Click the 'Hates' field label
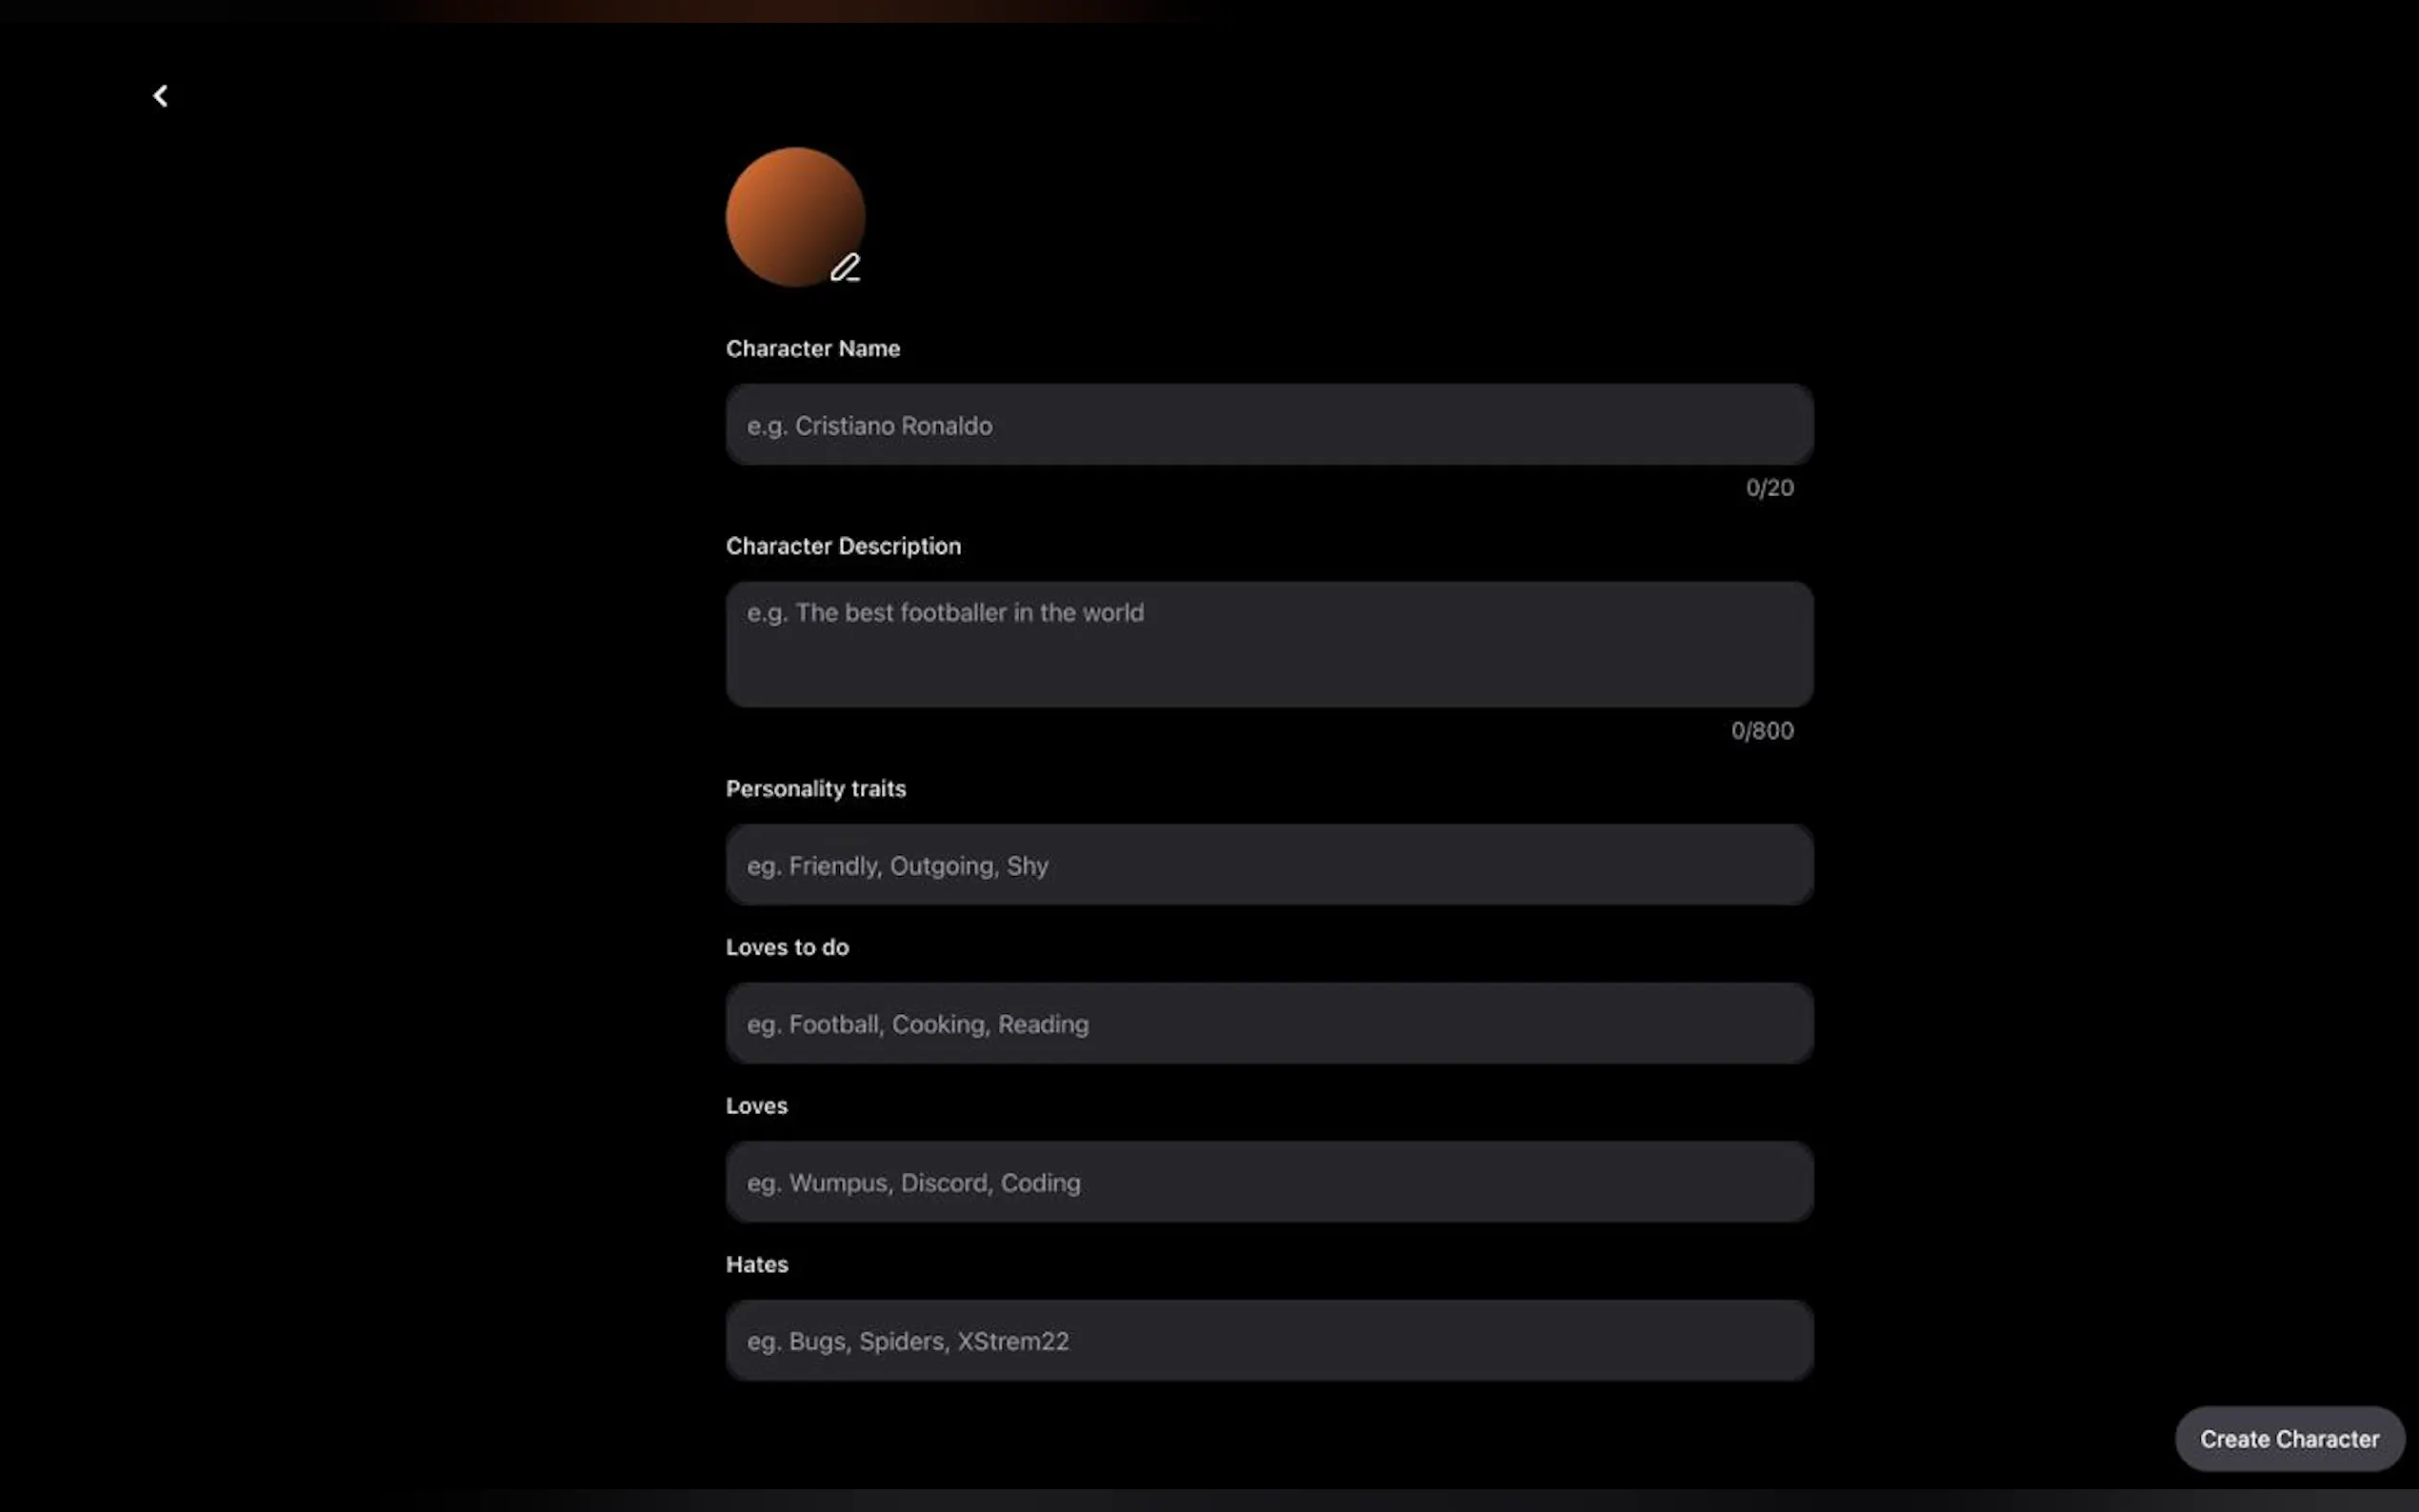This screenshot has width=2419, height=1512. 756,1264
